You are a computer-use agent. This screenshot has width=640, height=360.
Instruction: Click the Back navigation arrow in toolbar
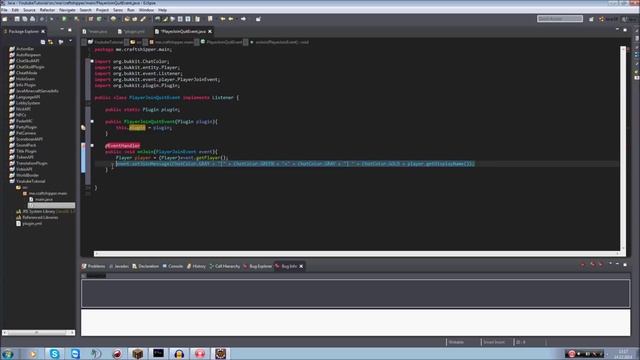231,19
